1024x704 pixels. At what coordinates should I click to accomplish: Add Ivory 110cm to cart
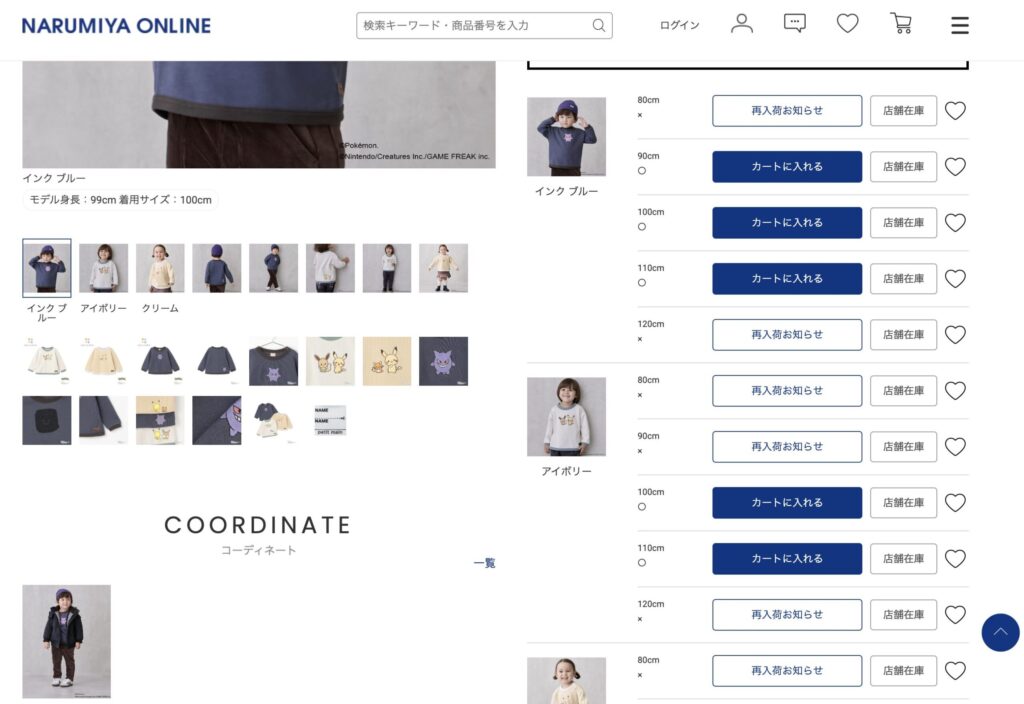pyautogui.click(x=787, y=558)
